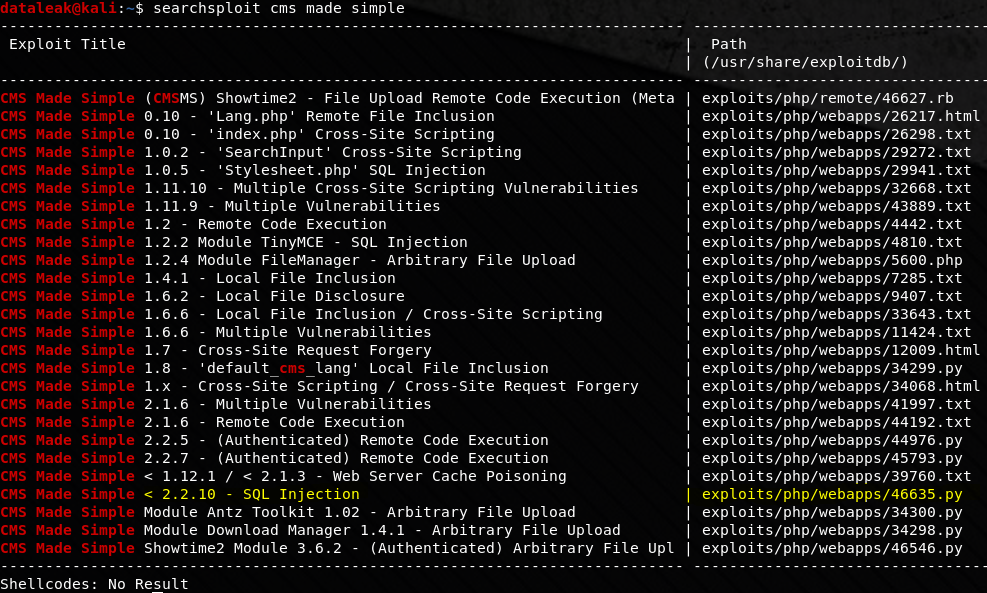Click the exploits/php/webapps/46546.py path
The height and width of the screenshot is (593, 987).
pos(832,548)
